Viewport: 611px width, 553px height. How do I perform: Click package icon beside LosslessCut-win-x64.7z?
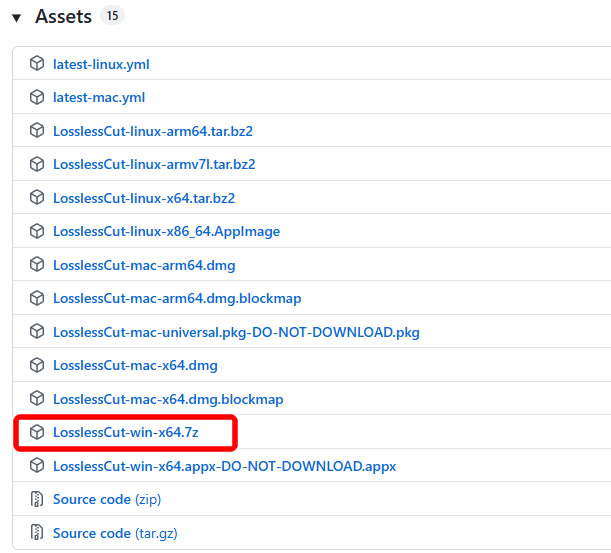tap(37, 432)
